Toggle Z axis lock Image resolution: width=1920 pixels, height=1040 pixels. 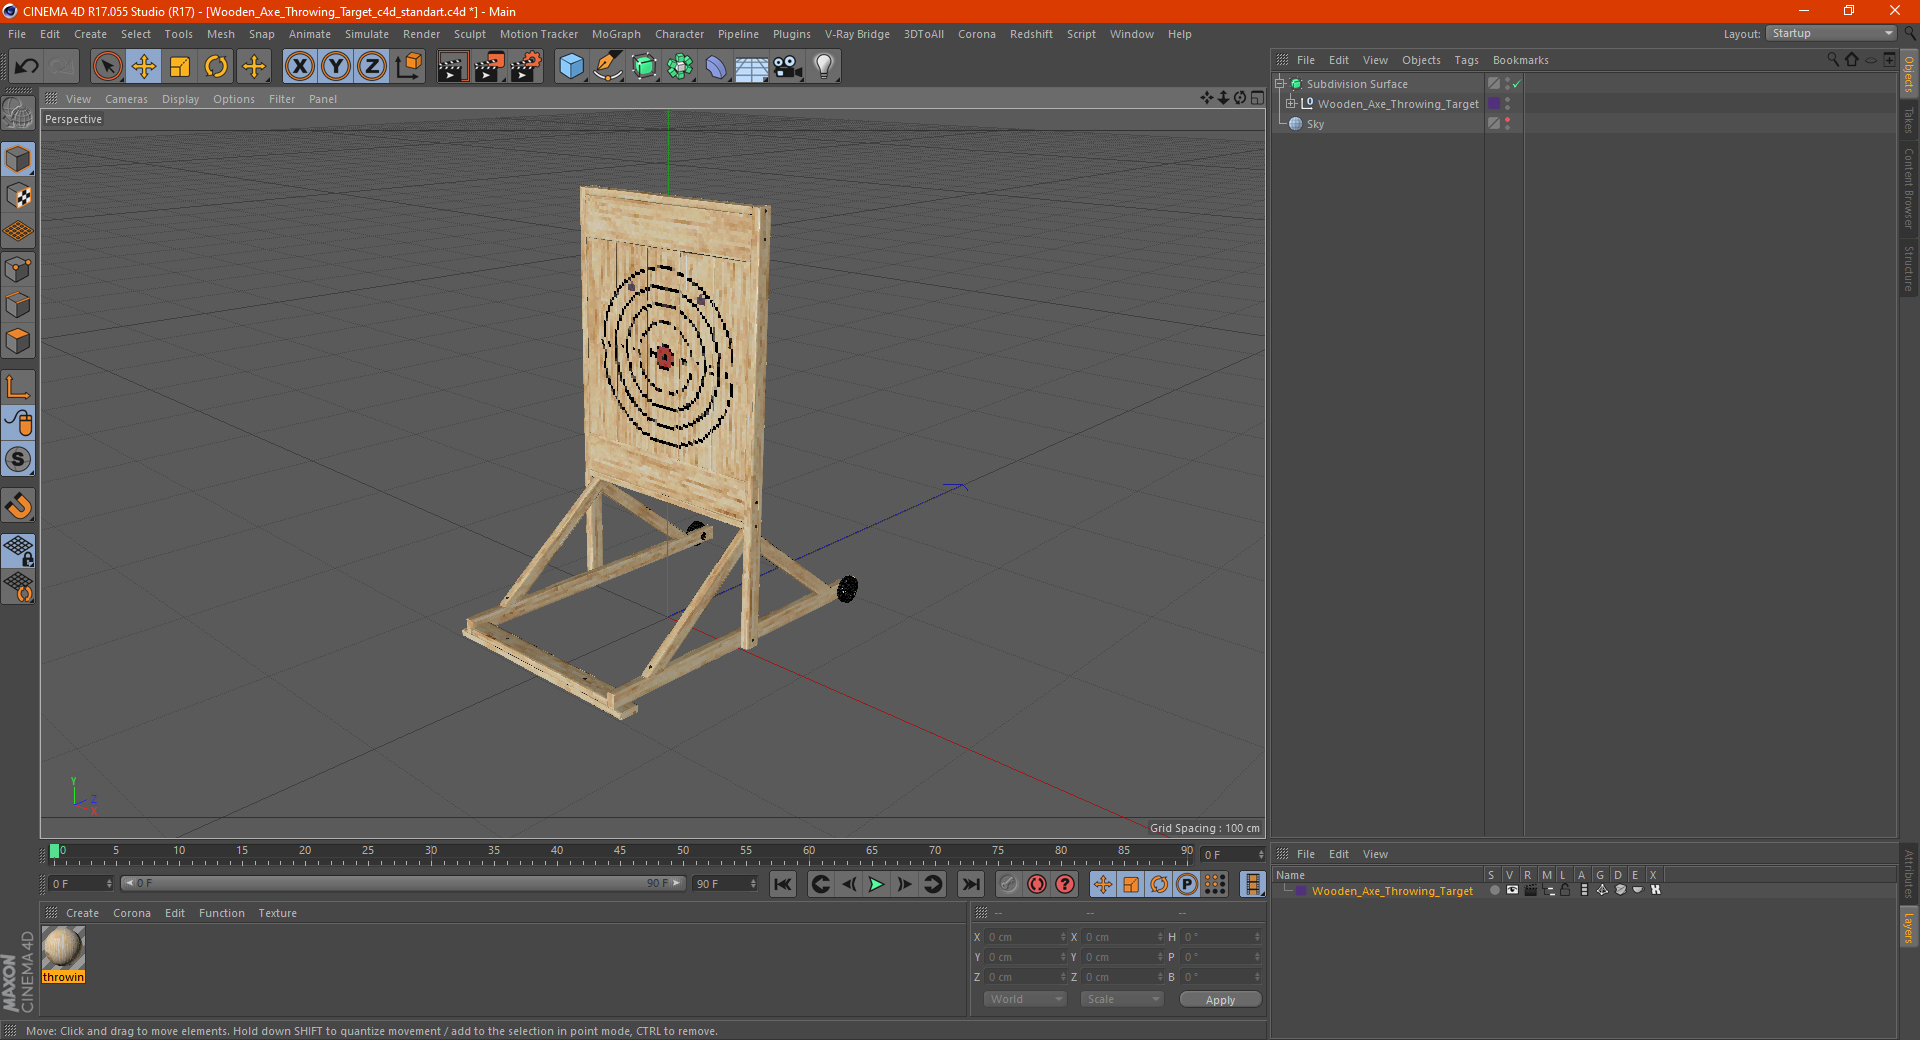[372, 67]
